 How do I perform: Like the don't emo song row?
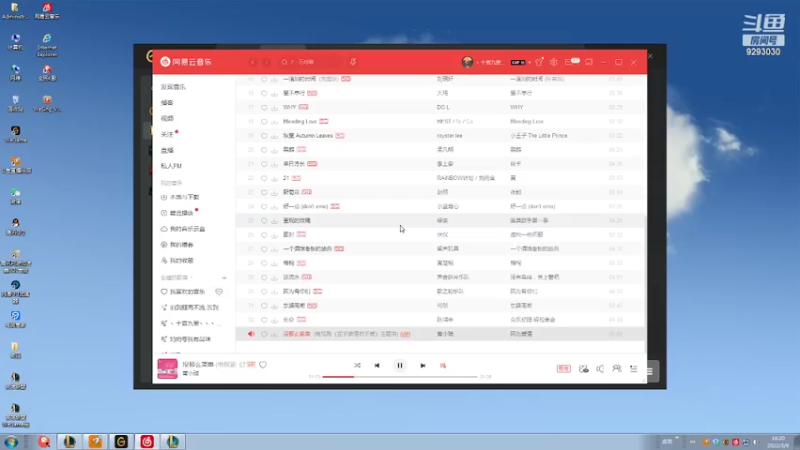coord(264,207)
